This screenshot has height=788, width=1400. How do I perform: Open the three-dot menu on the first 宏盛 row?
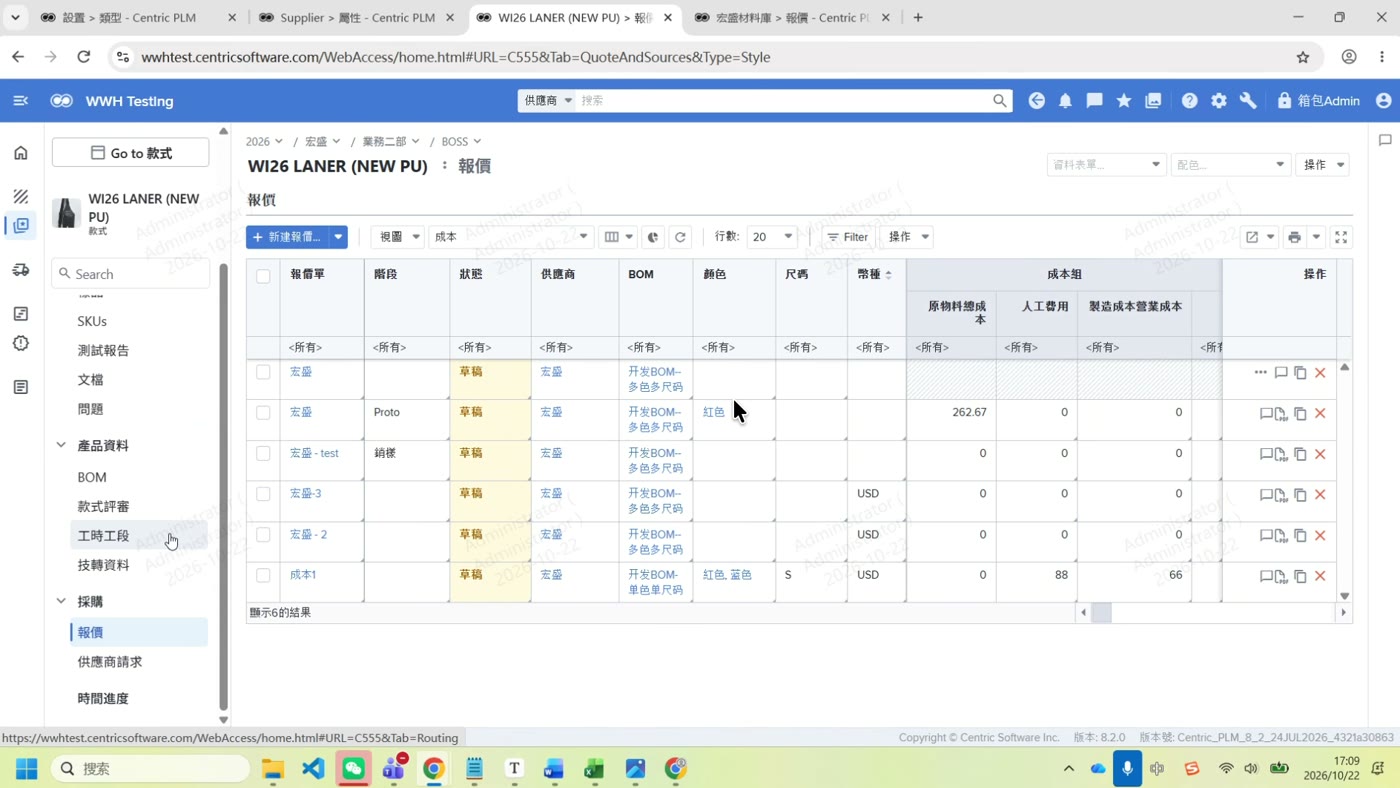[1260, 372]
